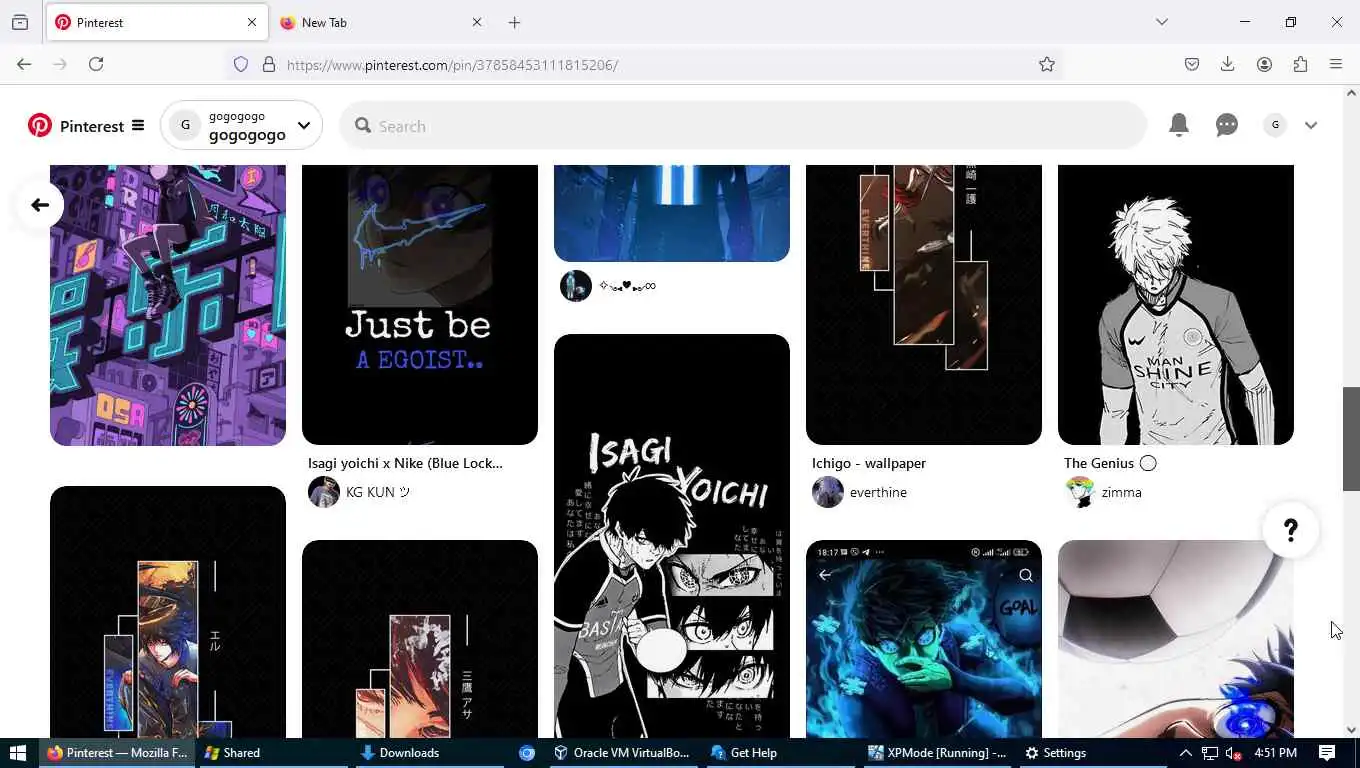
Task: Click the back arrow circle button
Action: (x=40, y=205)
